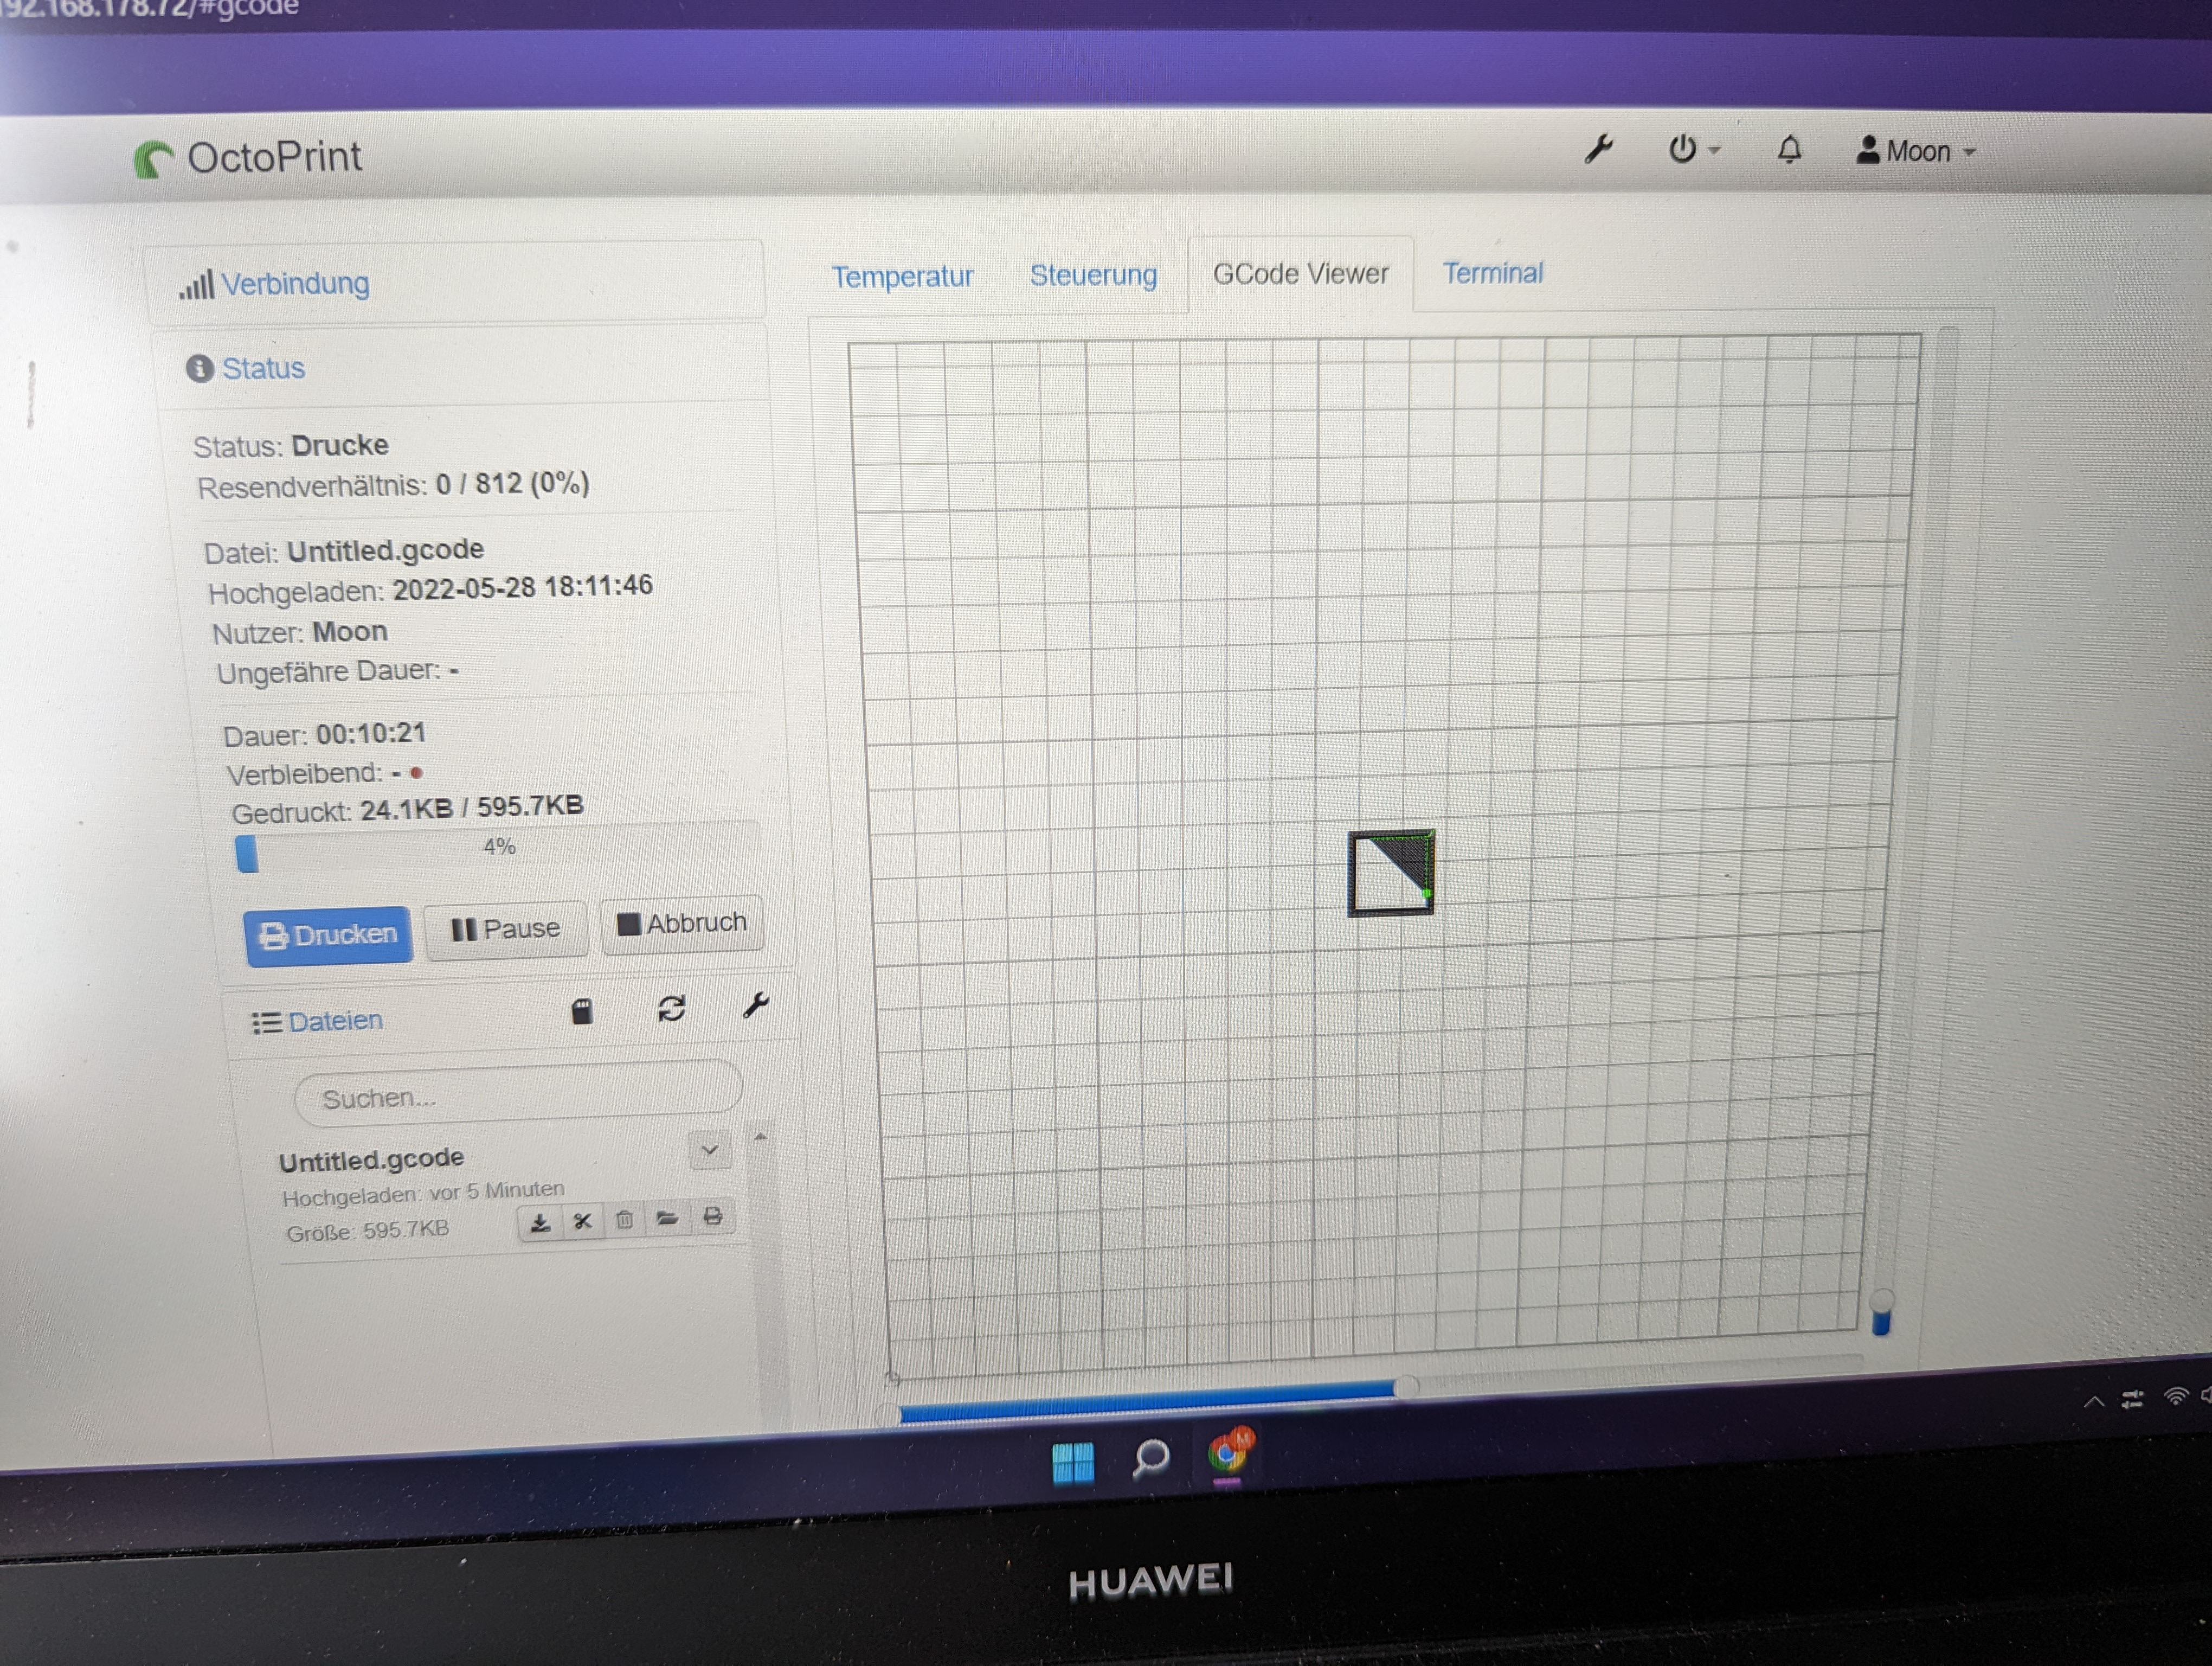This screenshot has height=1666, width=2212.
Task: Click the Dateien list icon
Action: (266, 1023)
